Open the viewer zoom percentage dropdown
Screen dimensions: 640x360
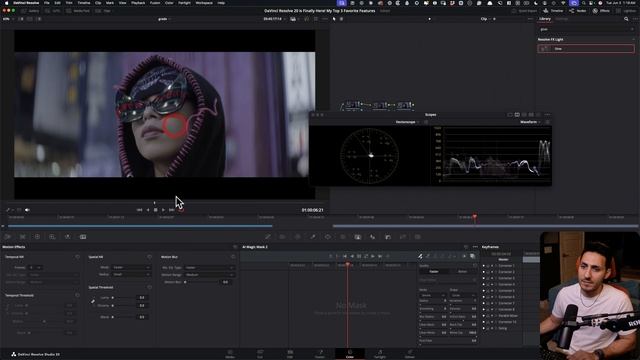(x=8, y=19)
